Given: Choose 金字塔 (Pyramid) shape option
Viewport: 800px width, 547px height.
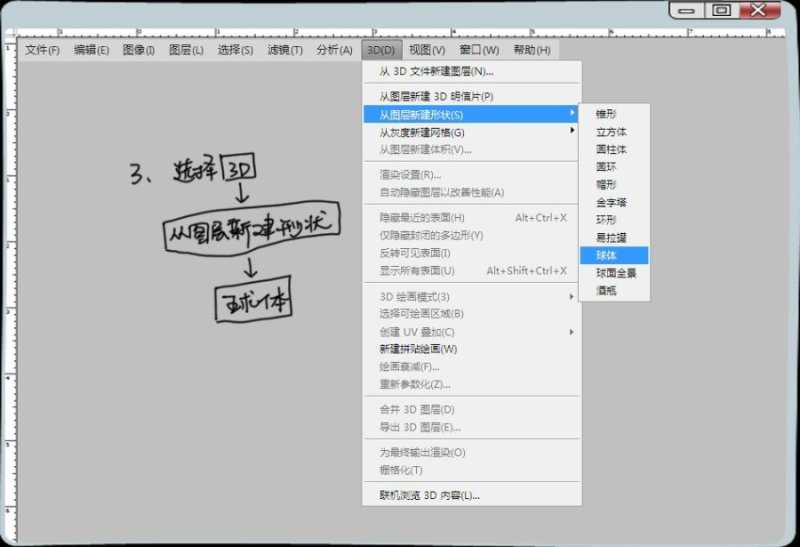Looking at the screenshot, I should 611,202.
